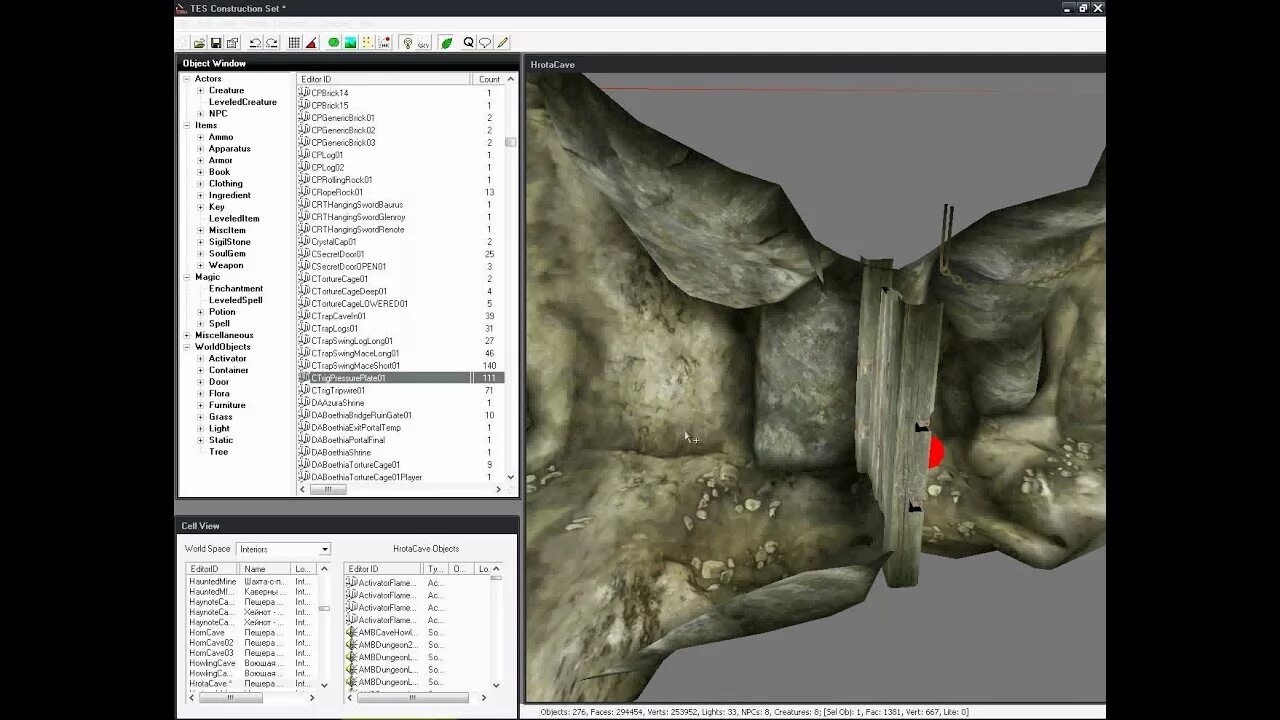Screen dimensions: 1280x720
Task: Click the HrotaCave render window title
Action: [x=552, y=64]
